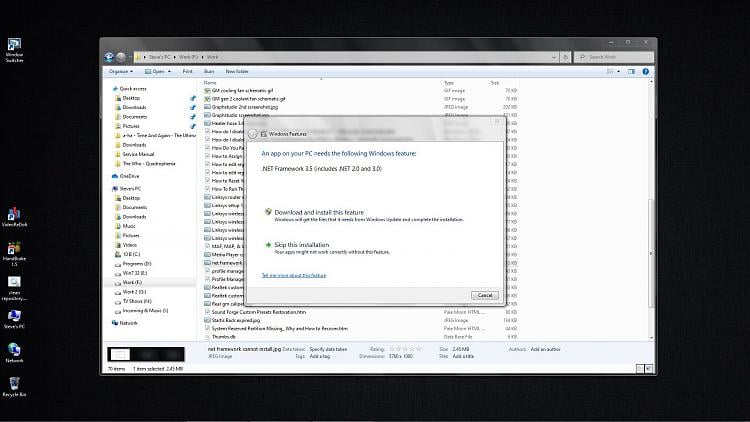The image size is (750, 422).
Task: Click Open in the command bar
Action: (x=154, y=71)
